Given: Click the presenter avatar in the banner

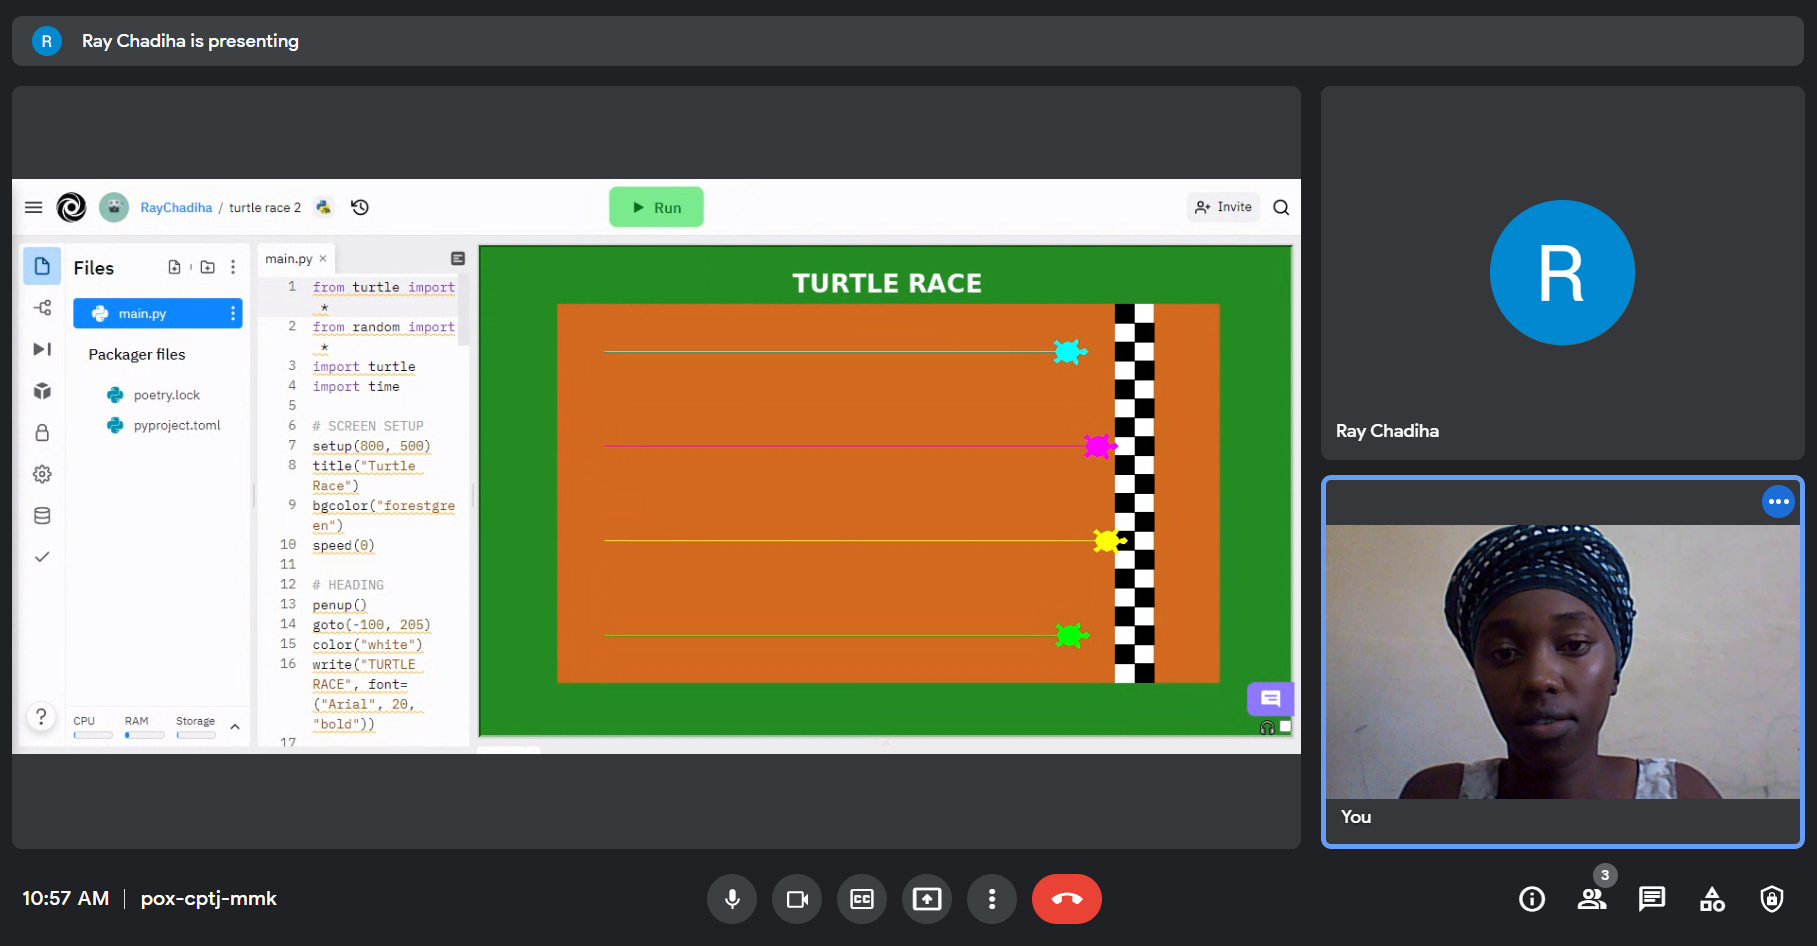Looking at the screenshot, I should click(47, 41).
